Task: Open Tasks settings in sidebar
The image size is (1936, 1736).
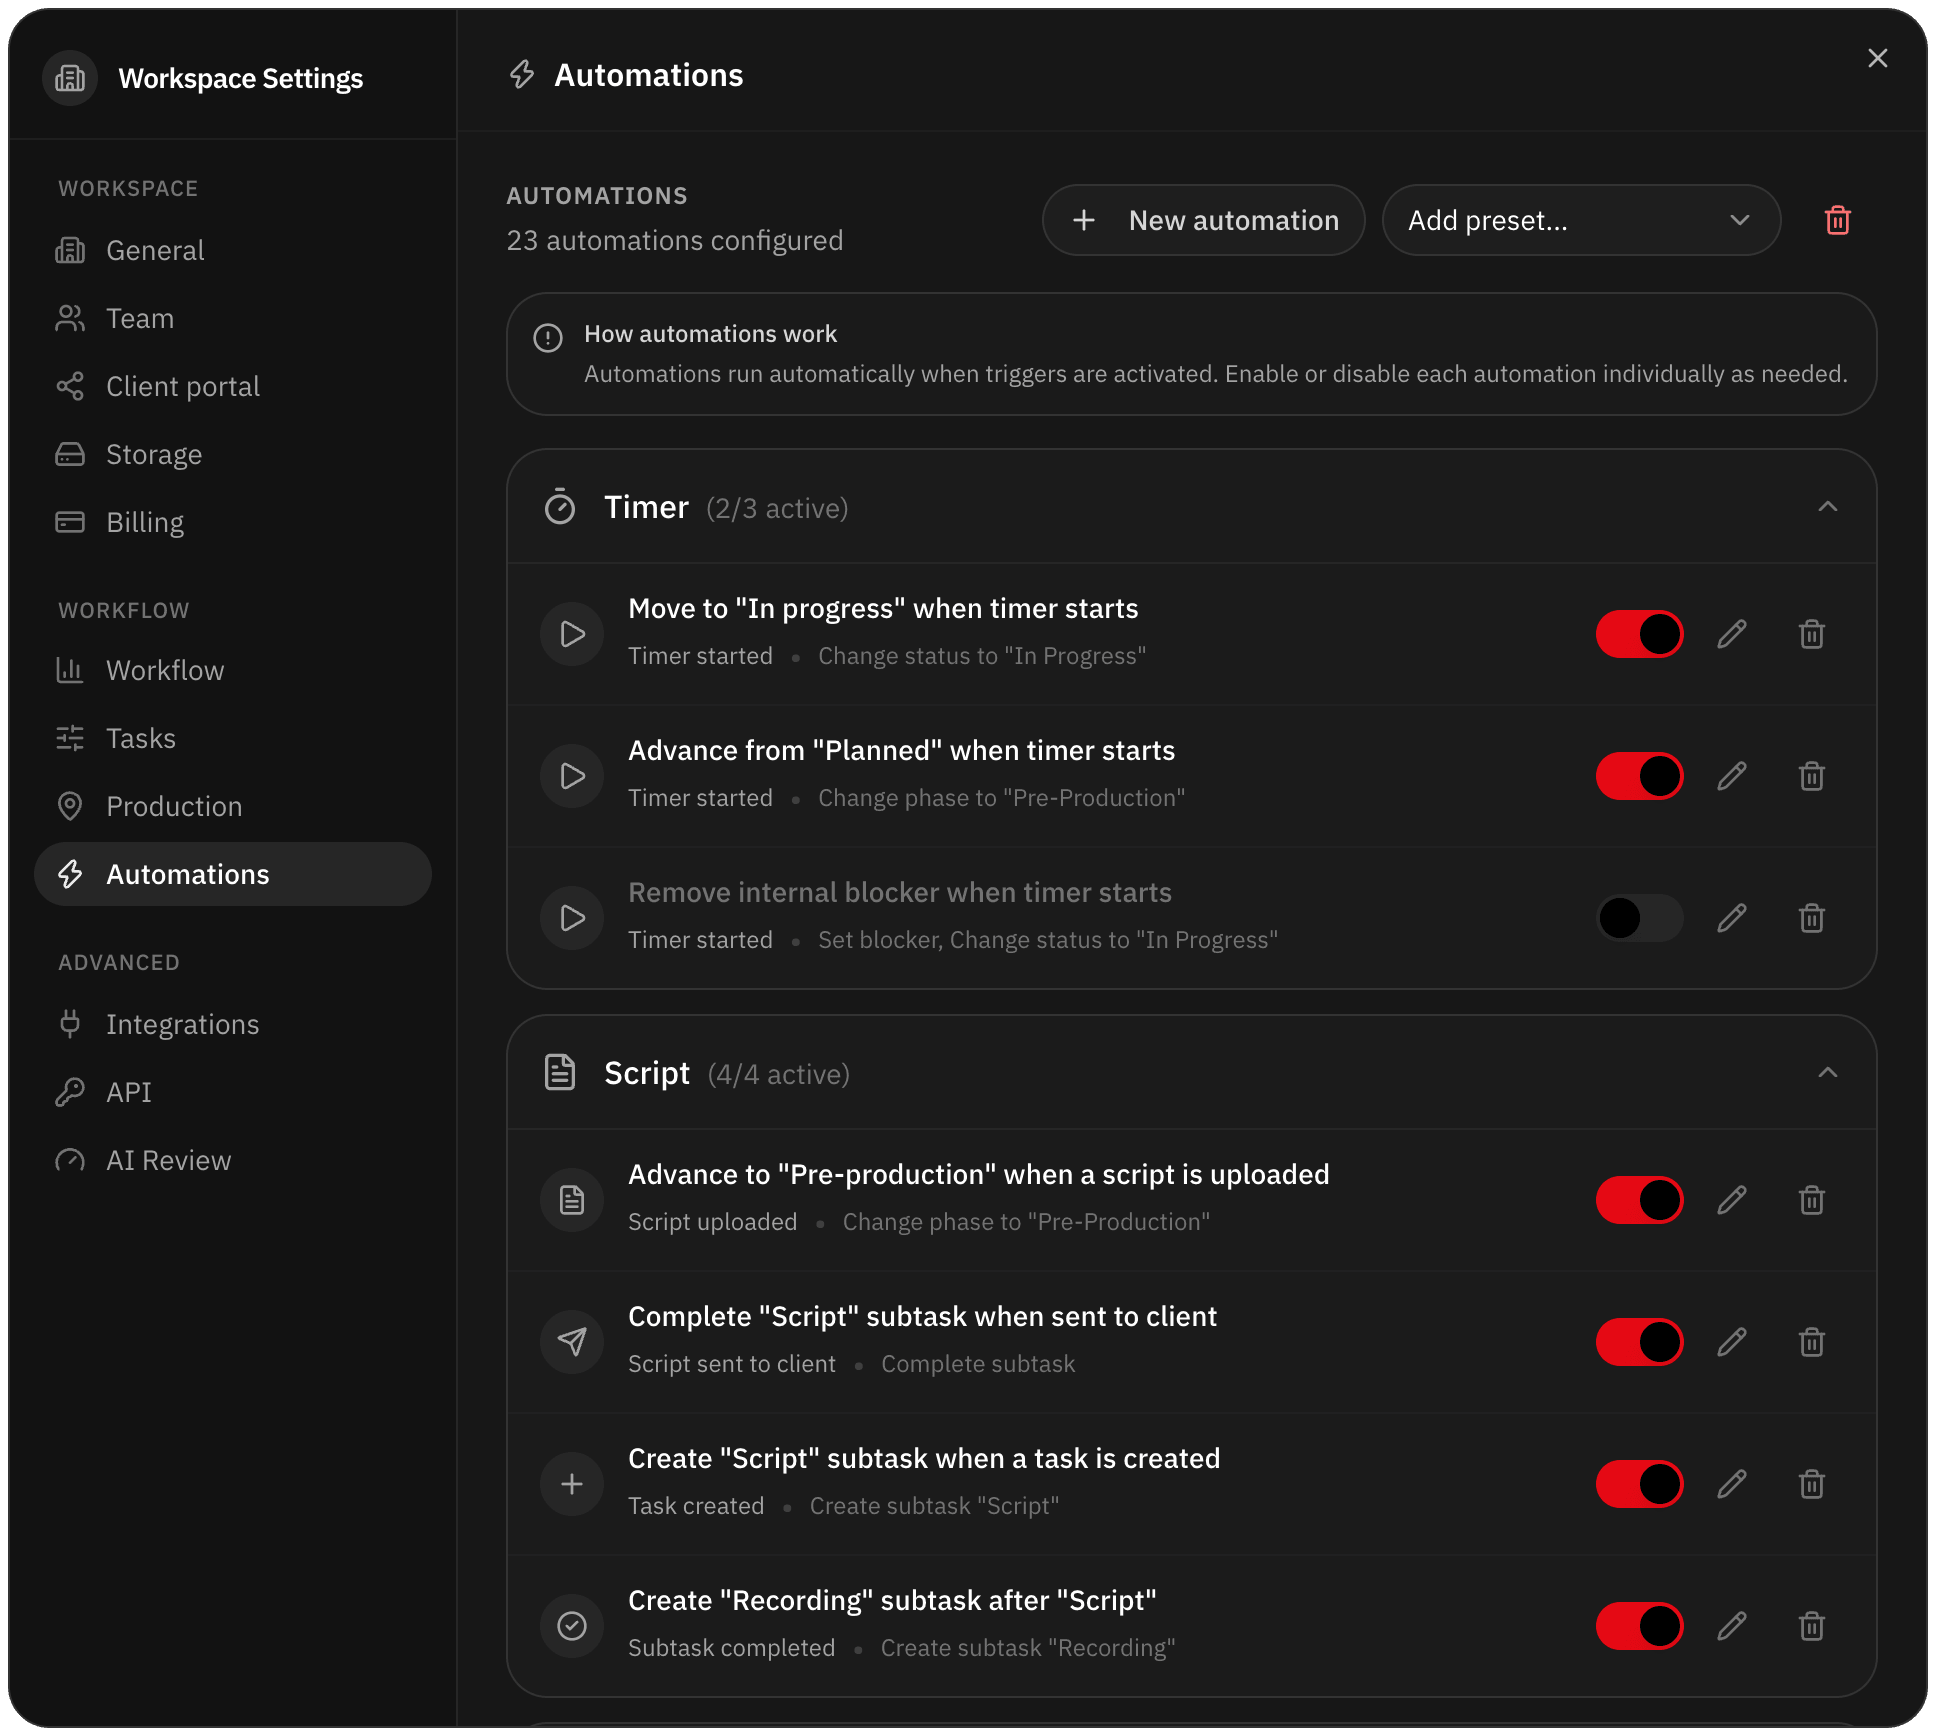Action: coord(233,738)
